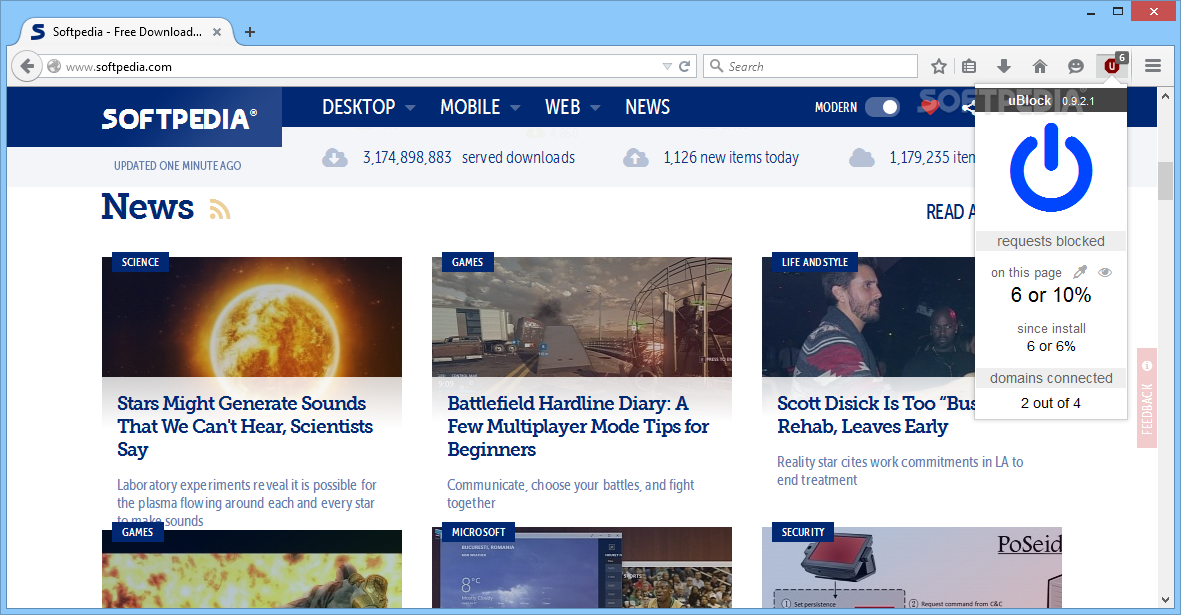Open the NEWS menu item
The image size is (1181, 615).
[x=647, y=107]
